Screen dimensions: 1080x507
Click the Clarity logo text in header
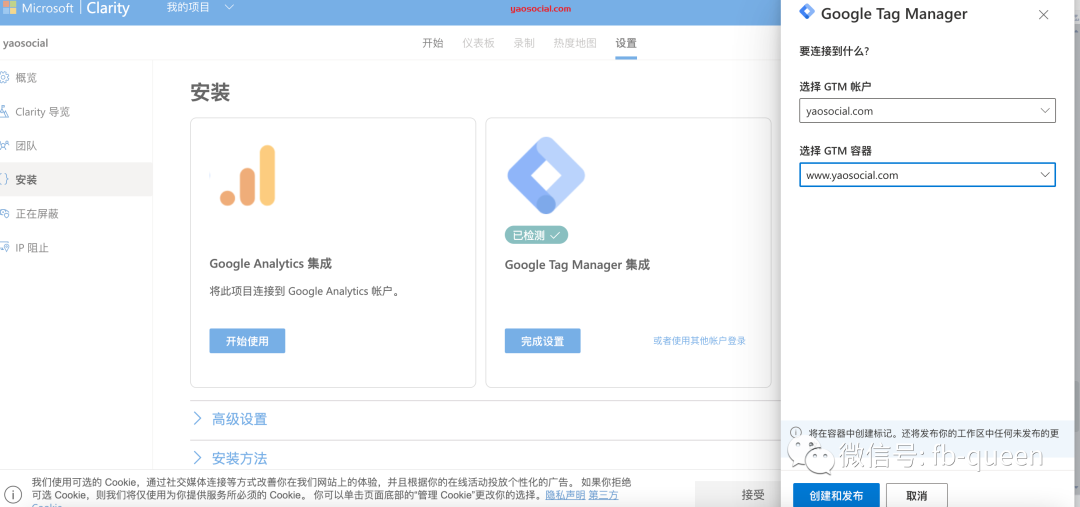click(108, 9)
